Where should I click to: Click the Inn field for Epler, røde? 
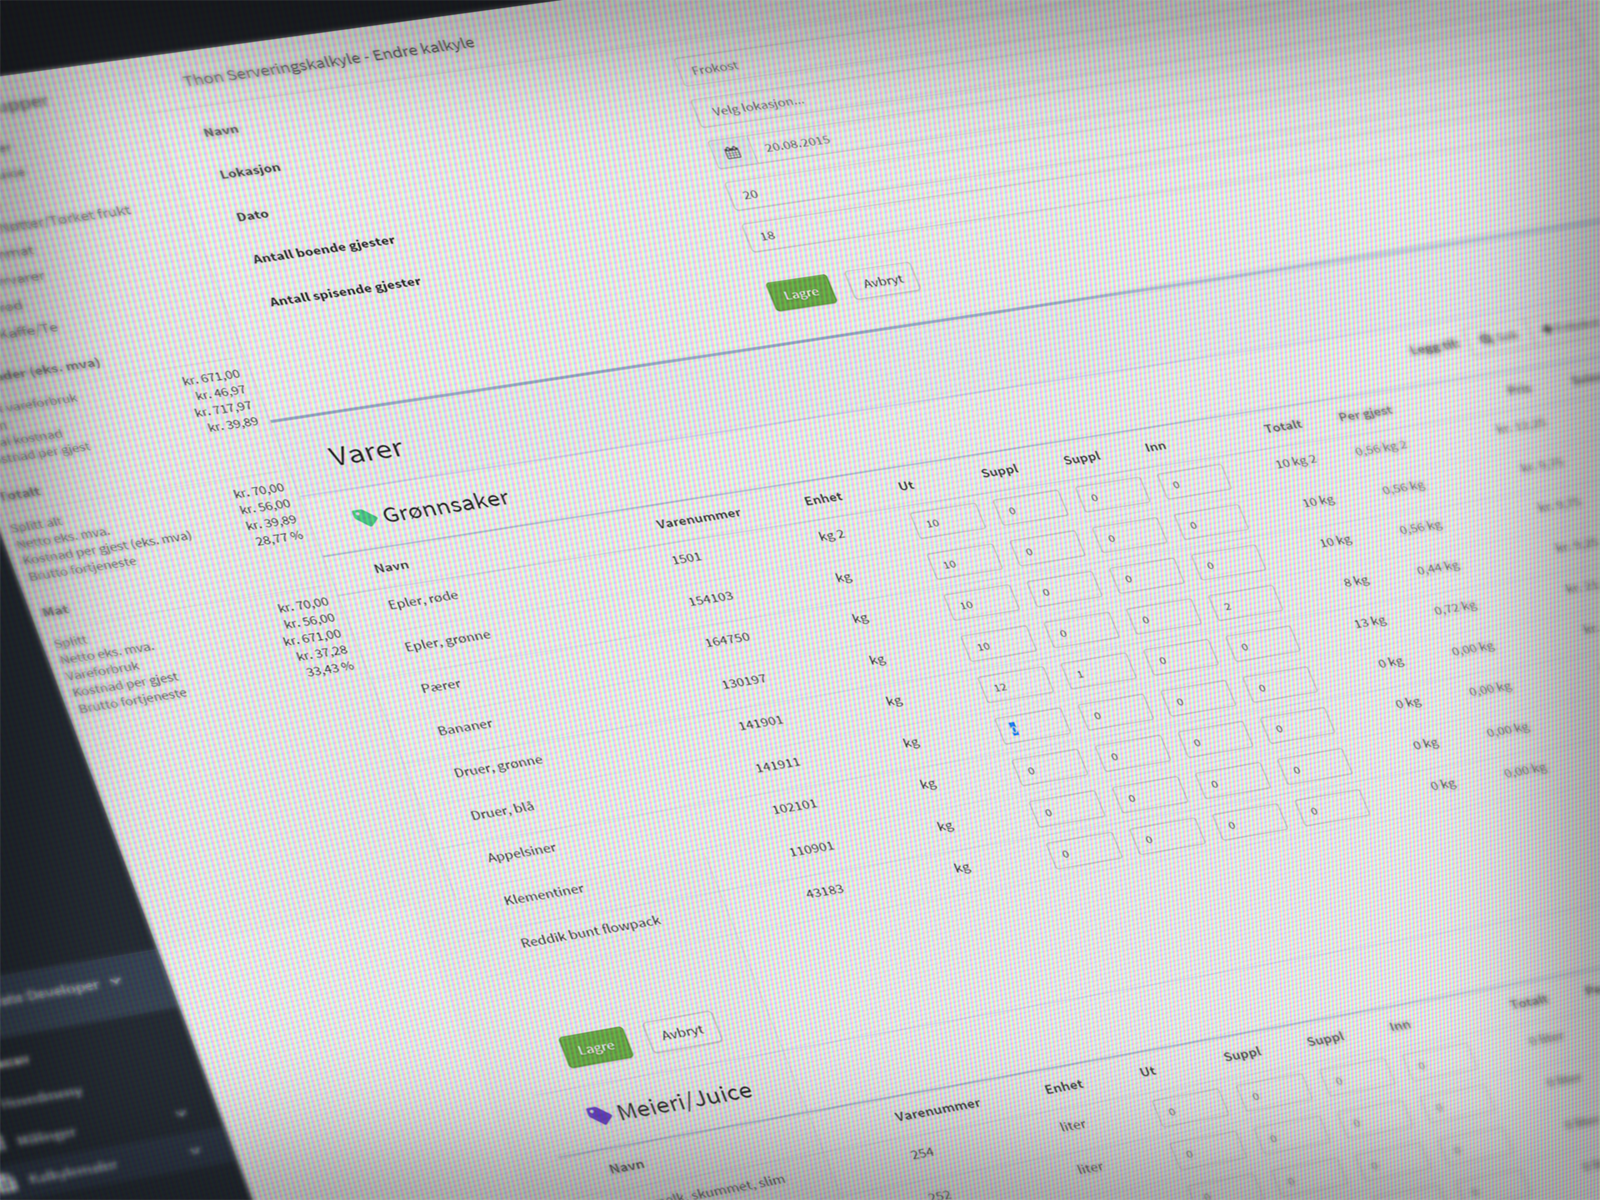coord(1194,484)
